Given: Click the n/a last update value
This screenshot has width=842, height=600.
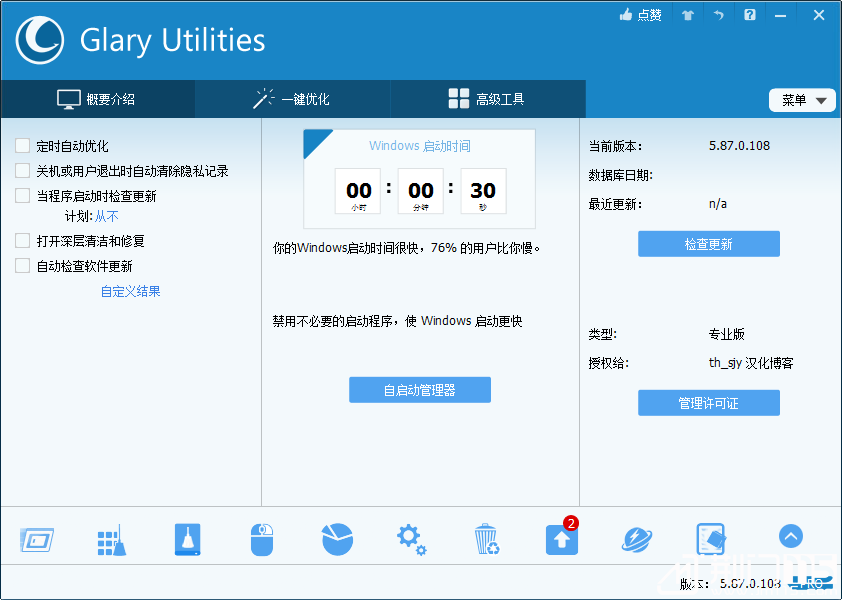Looking at the screenshot, I should point(717,204).
